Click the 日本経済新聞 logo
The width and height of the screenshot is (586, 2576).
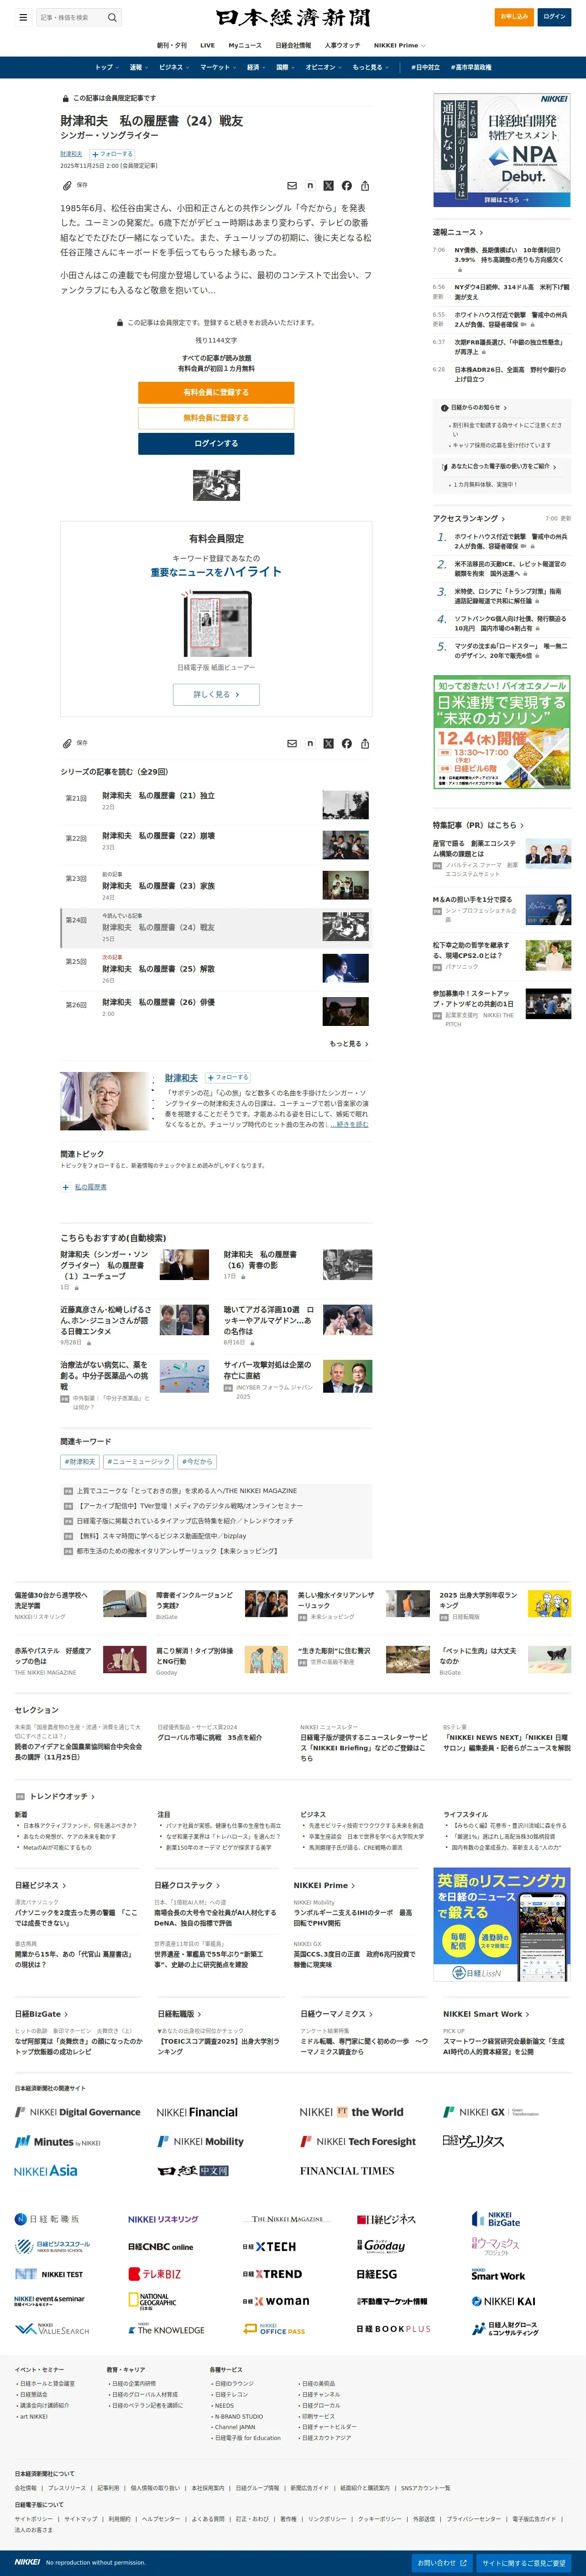293,17
